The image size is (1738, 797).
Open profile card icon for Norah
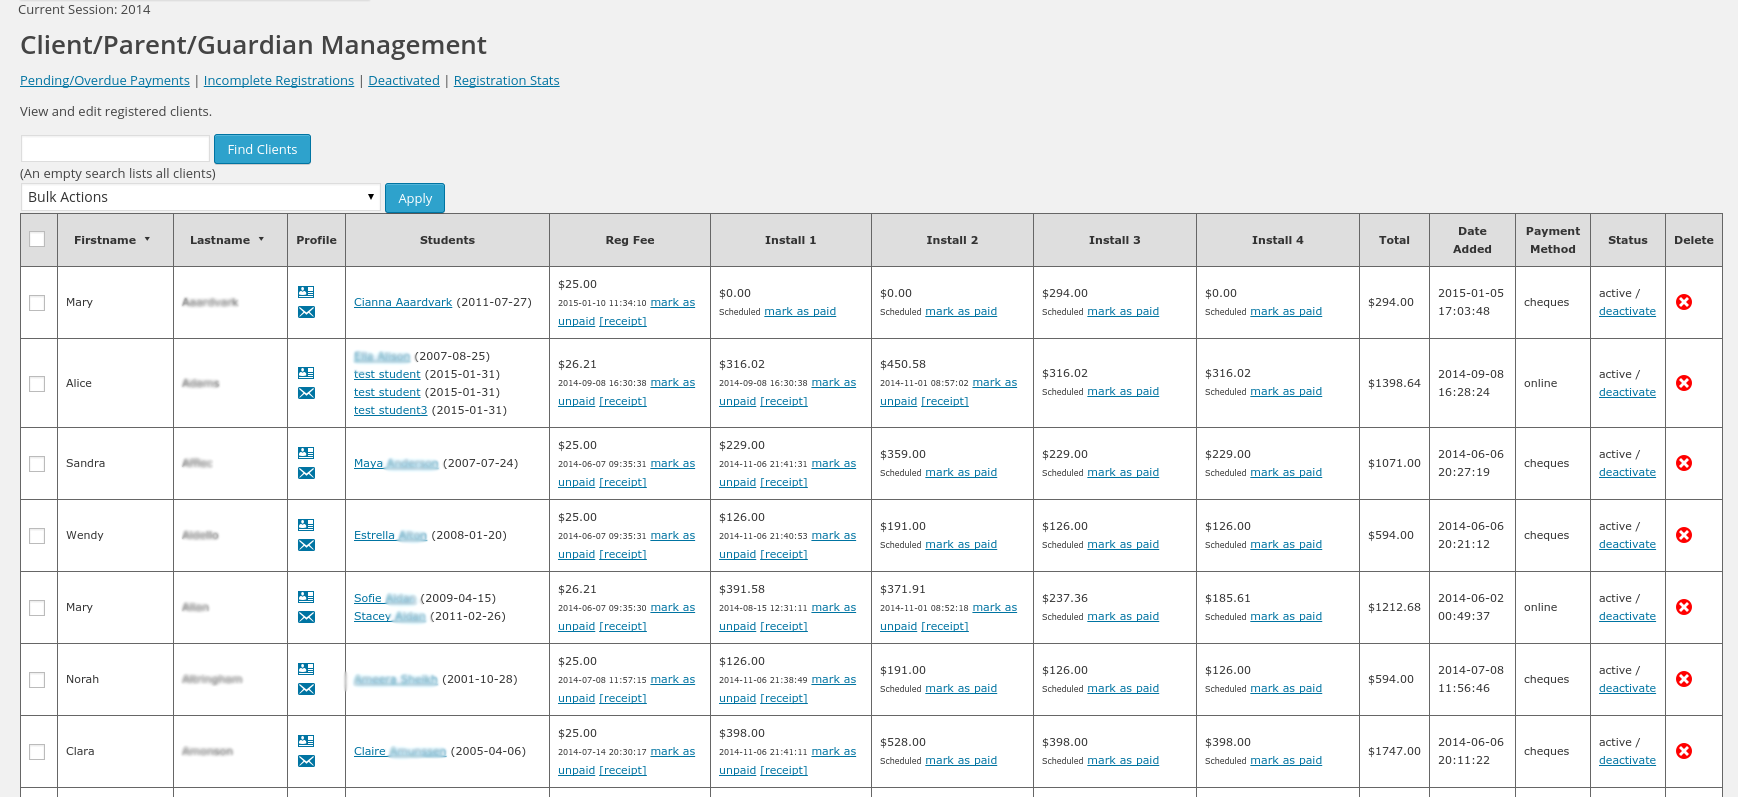(x=306, y=669)
